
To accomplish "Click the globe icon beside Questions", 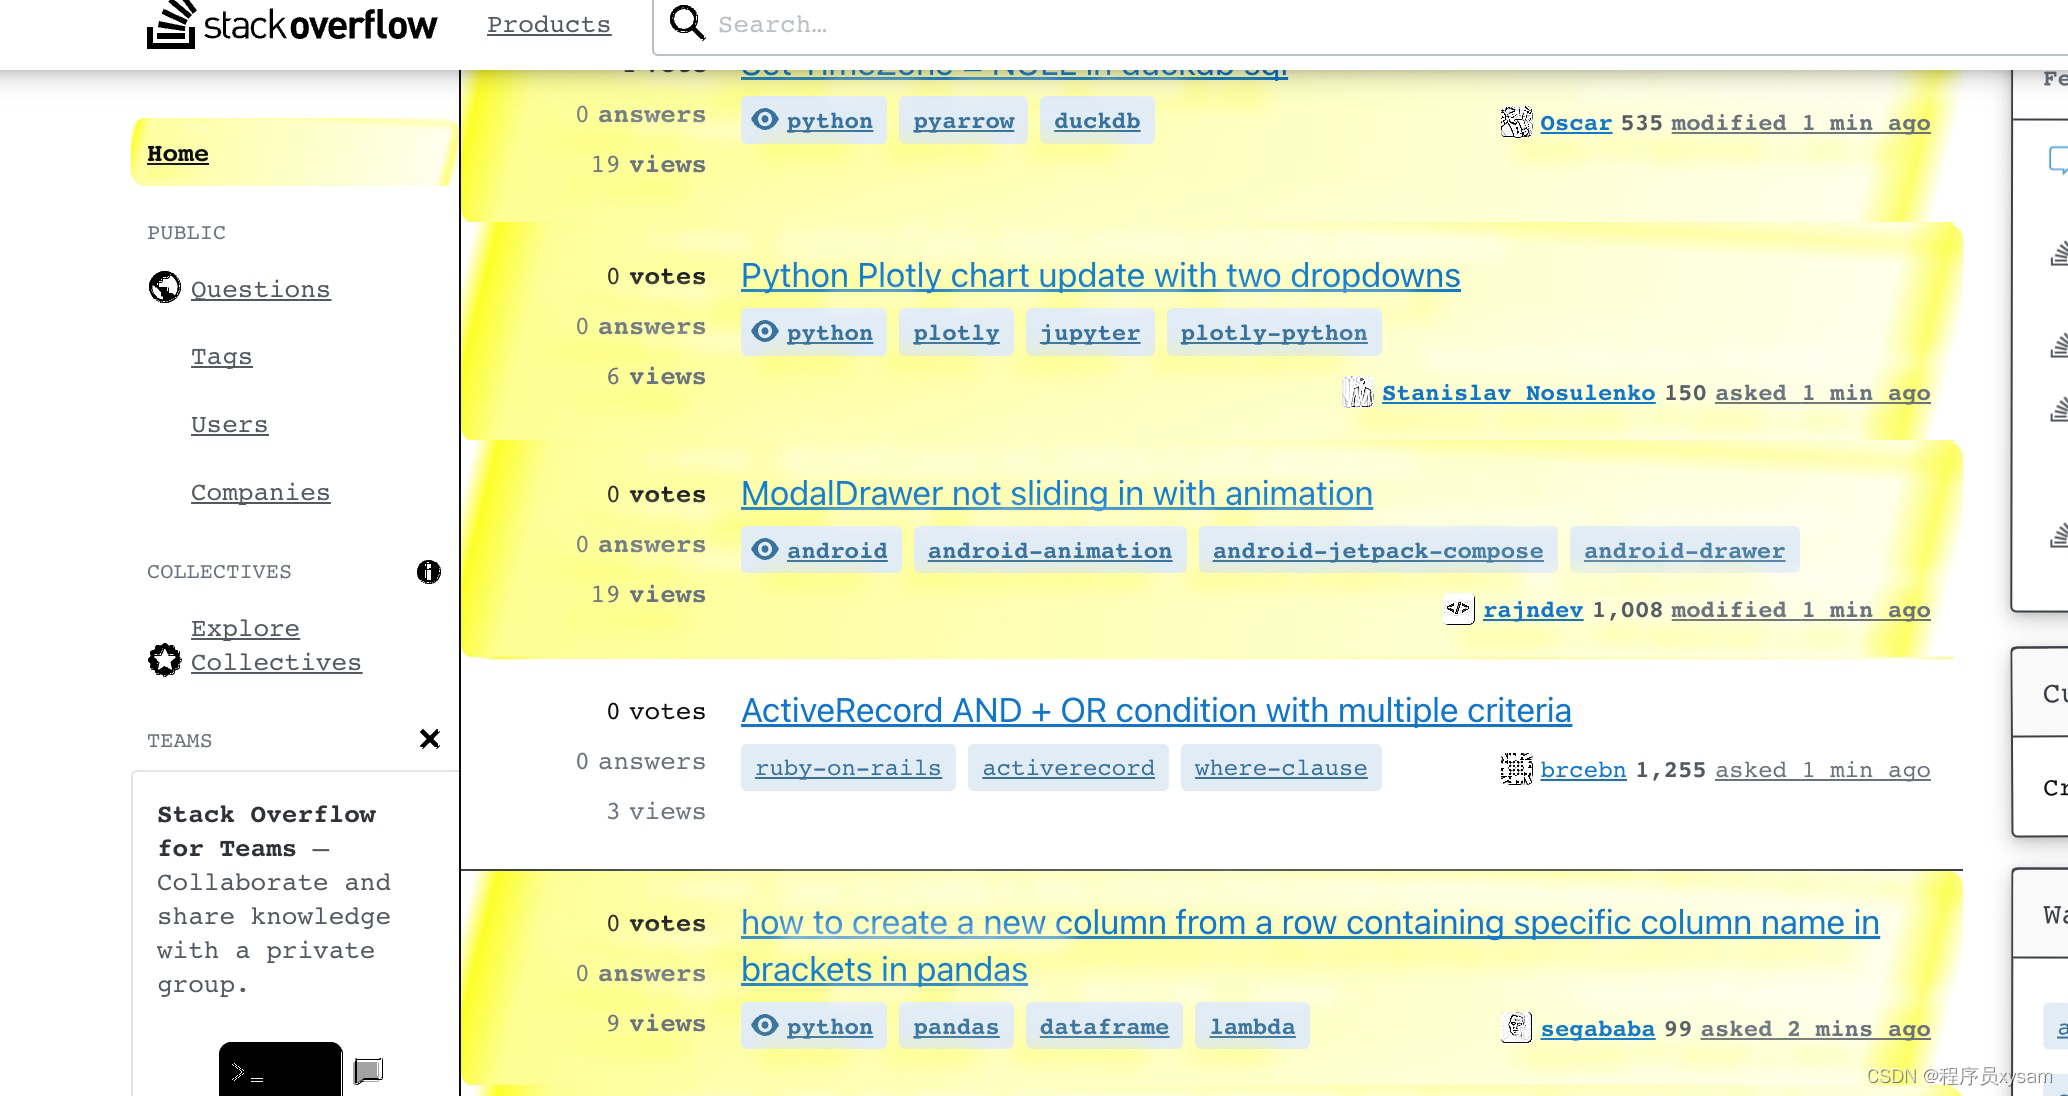I will coord(164,288).
